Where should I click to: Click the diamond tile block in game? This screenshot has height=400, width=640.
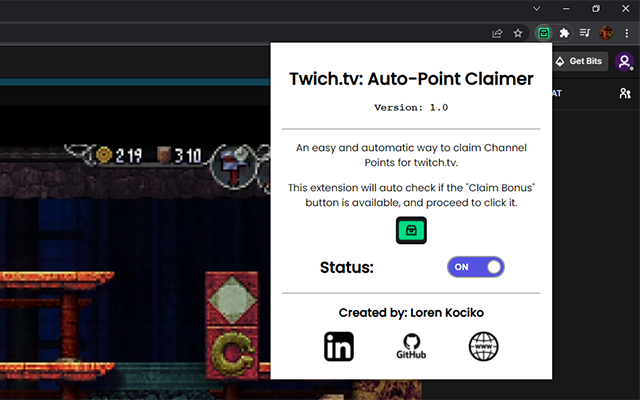pos(231,299)
